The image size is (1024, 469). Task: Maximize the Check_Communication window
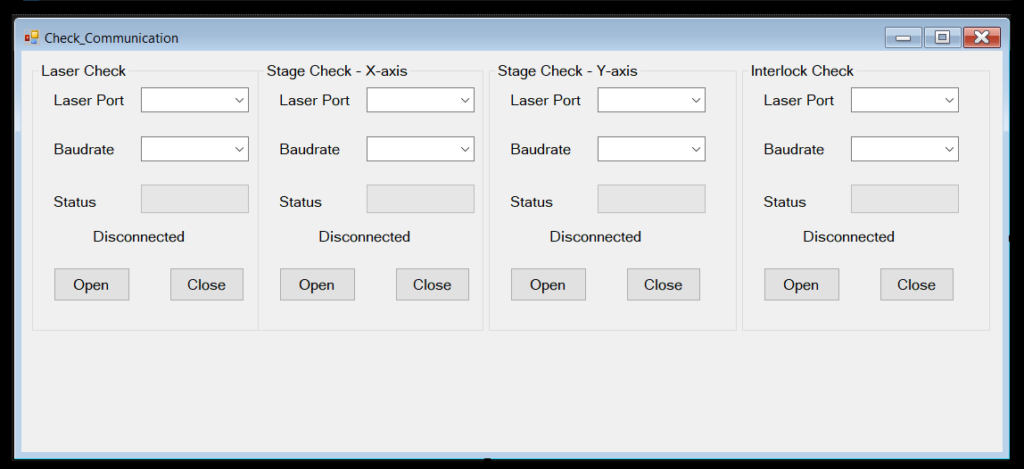tap(942, 38)
